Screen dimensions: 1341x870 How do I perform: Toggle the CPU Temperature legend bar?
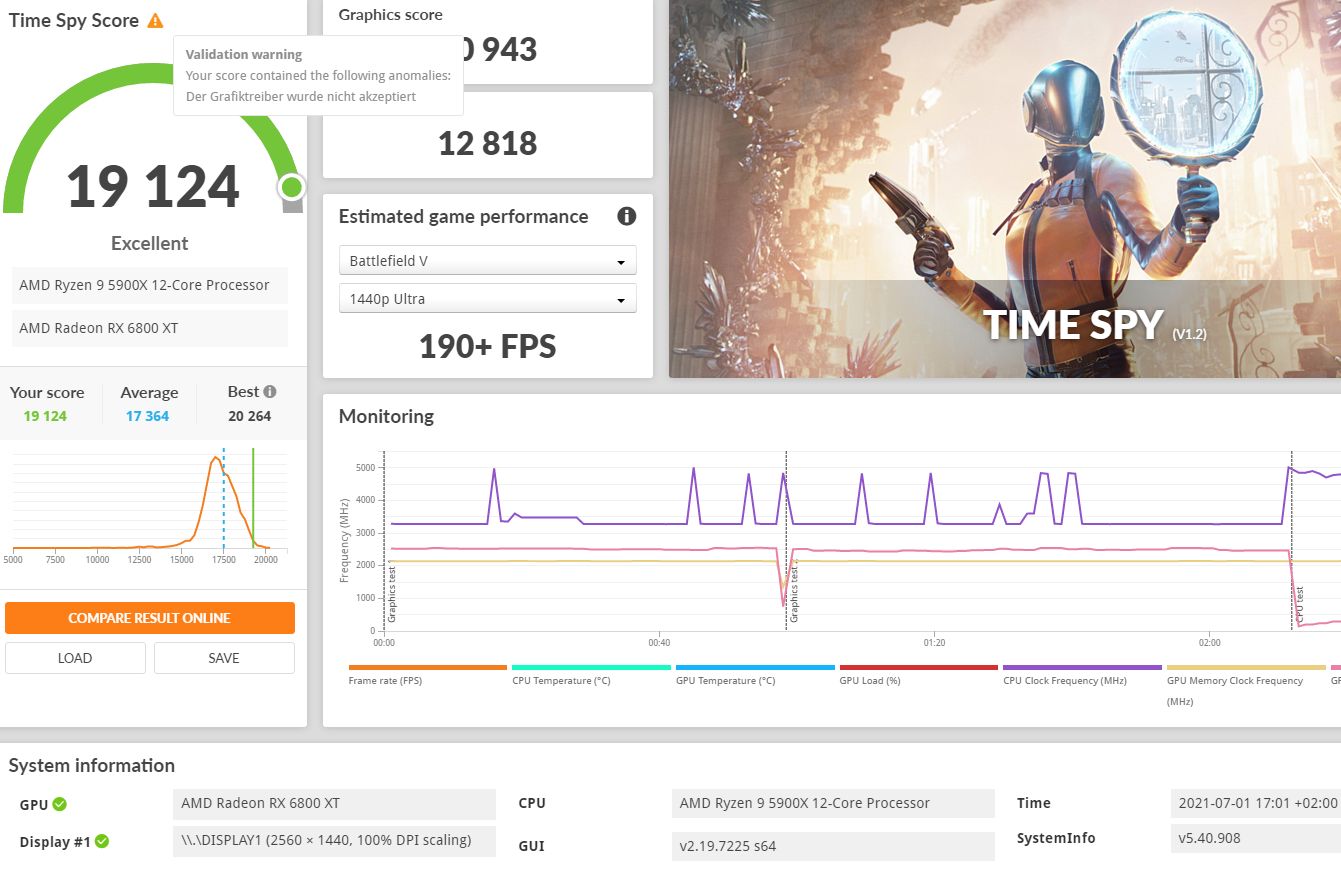click(x=591, y=667)
